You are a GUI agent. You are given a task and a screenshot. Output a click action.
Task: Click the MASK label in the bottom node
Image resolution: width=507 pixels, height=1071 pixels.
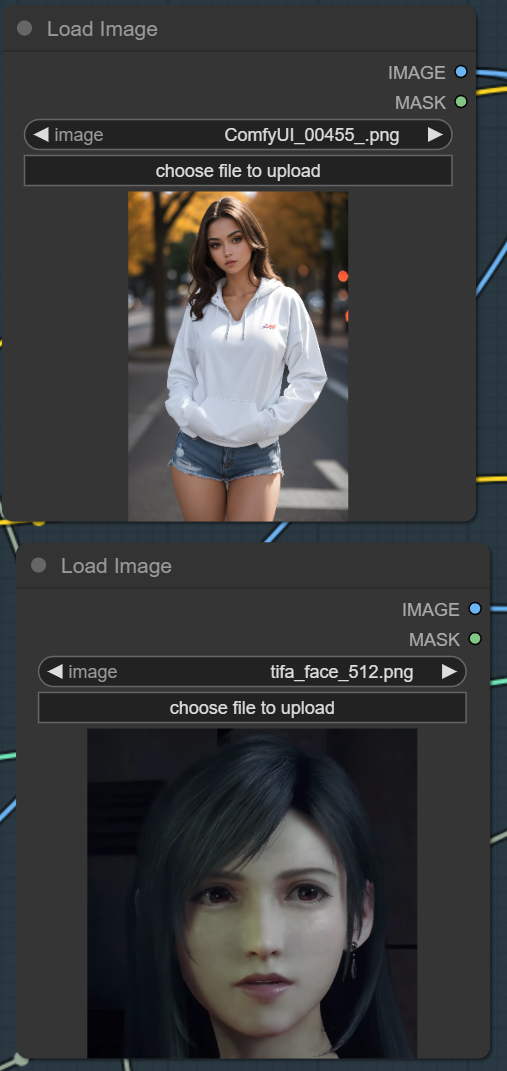[434, 639]
